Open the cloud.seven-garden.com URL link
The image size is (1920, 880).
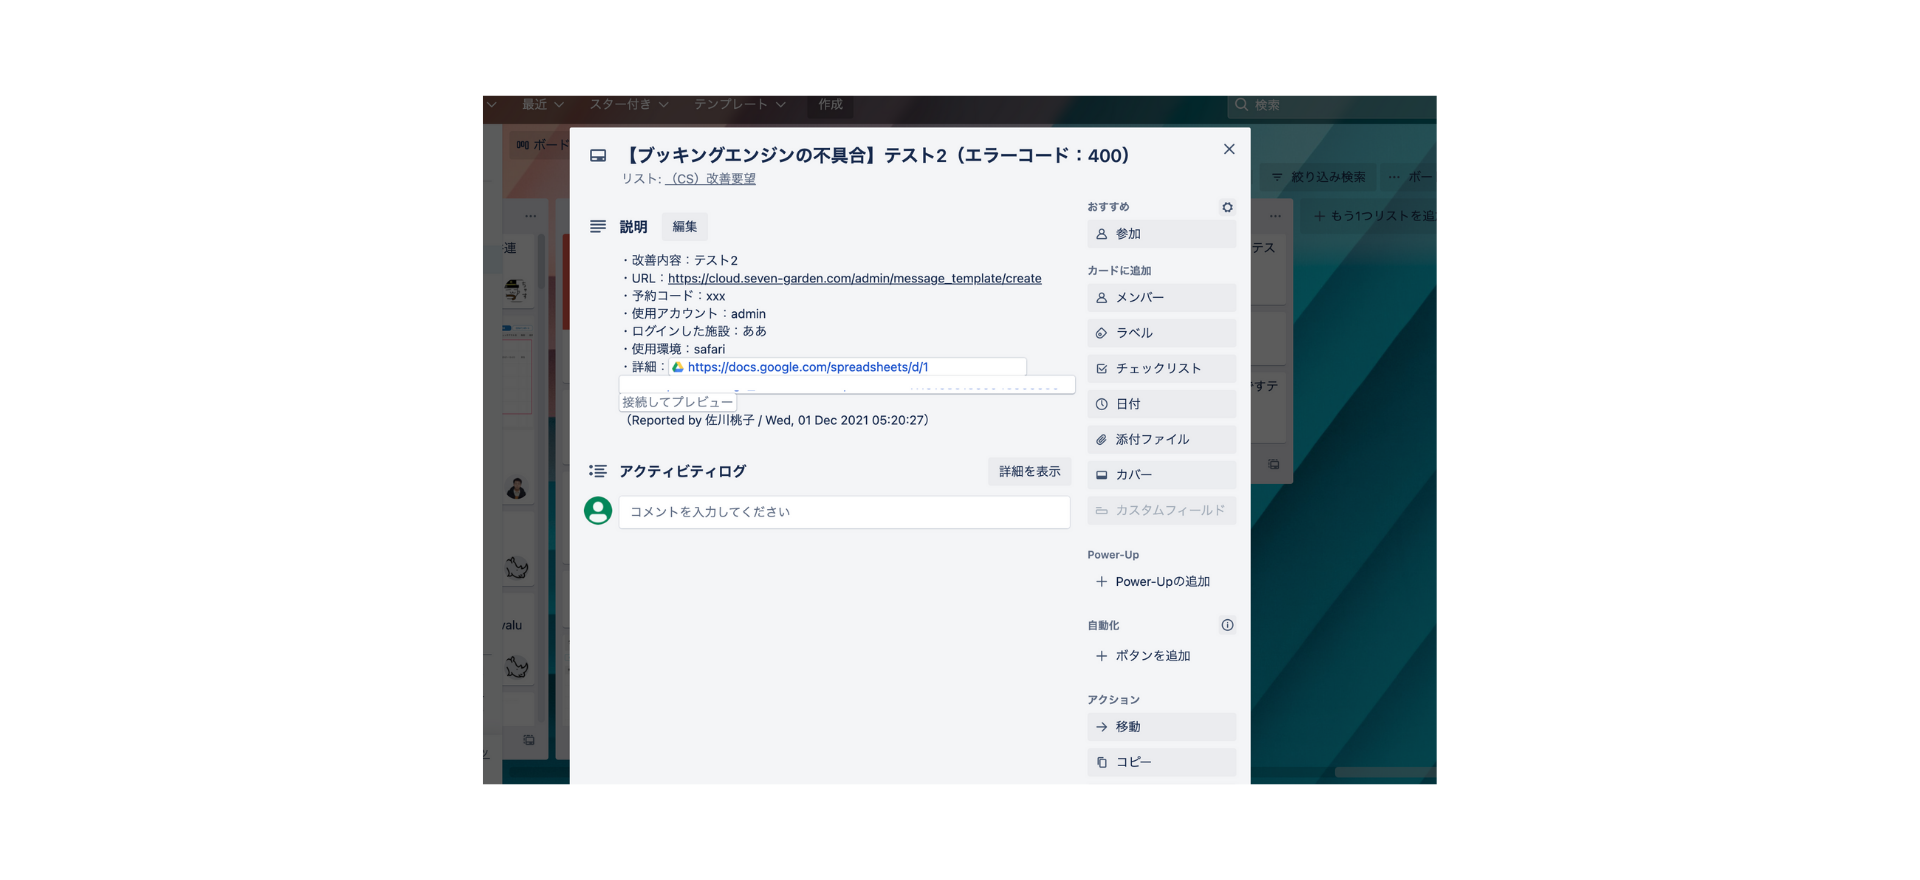pyautogui.click(x=855, y=278)
